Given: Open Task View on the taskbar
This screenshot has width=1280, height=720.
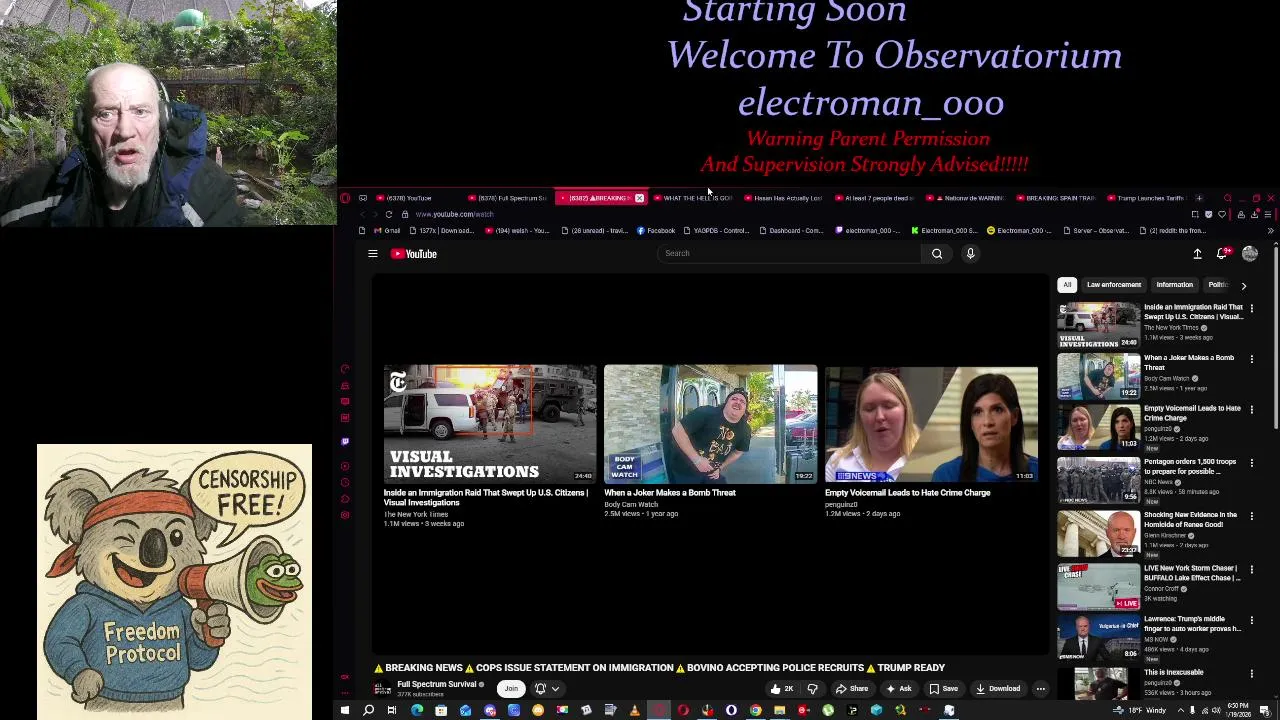Looking at the screenshot, I should pyautogui.click(x=392, y=711).
